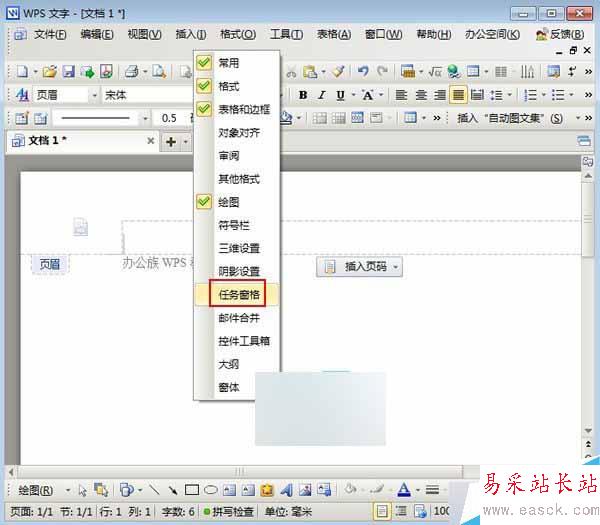Toggle Underline formatting
This screenshot has width=600, height=525.
coord(340,95)
